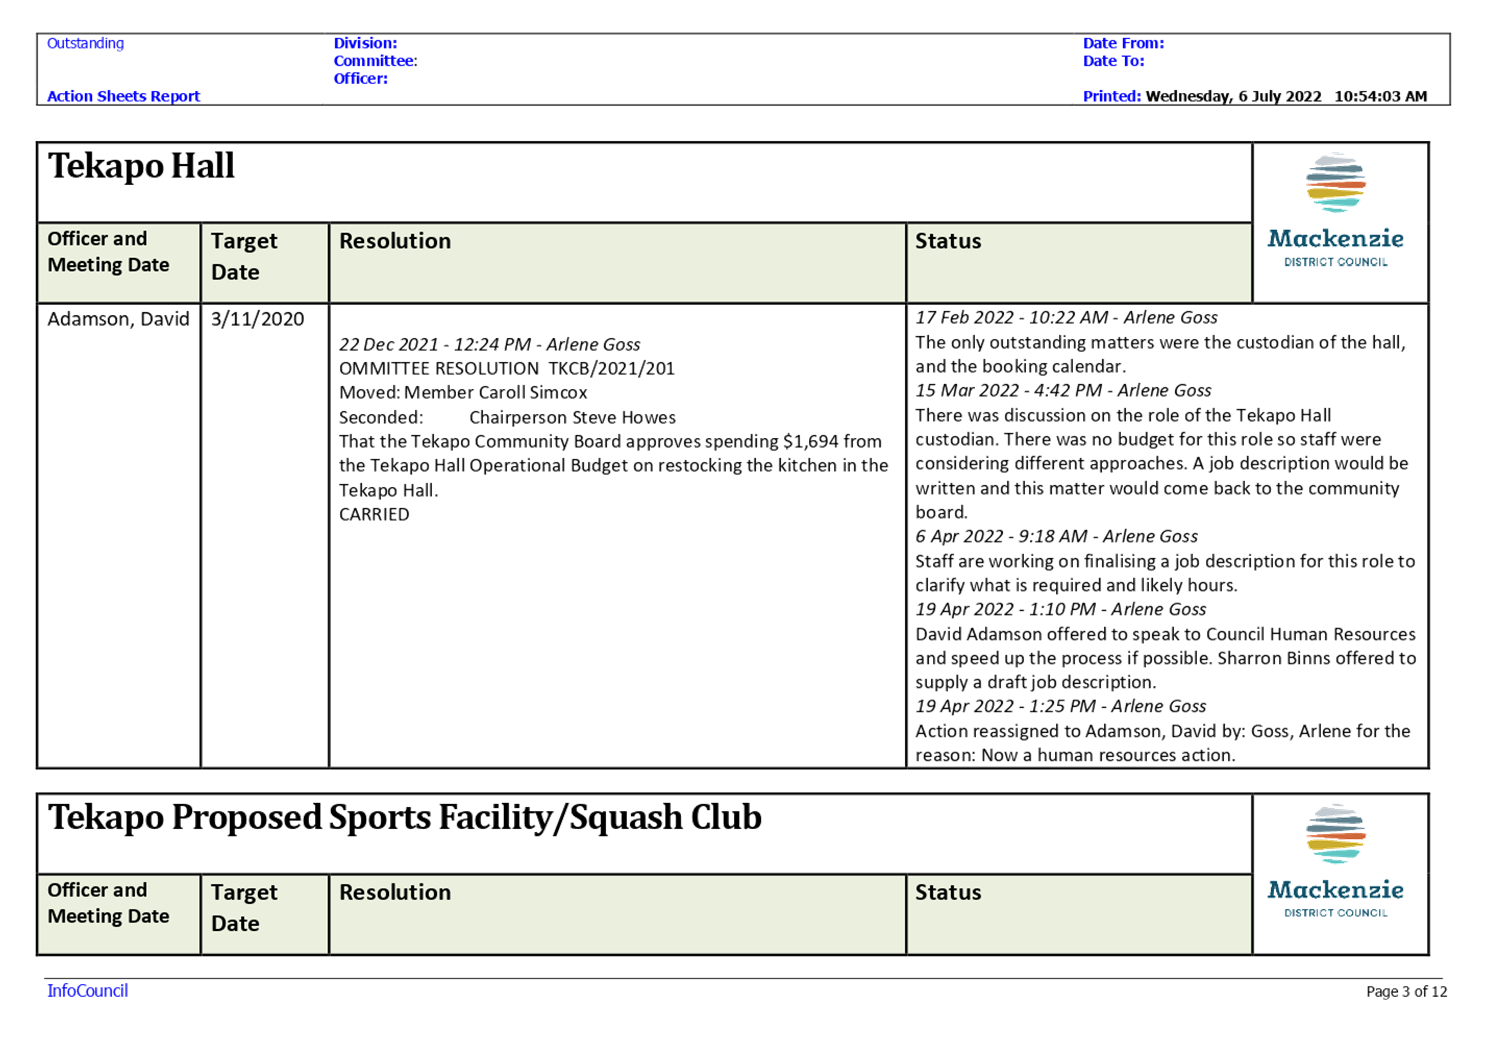Open the Date To selector
Screen dimensions: 1487x1041
click(1112, 61)
